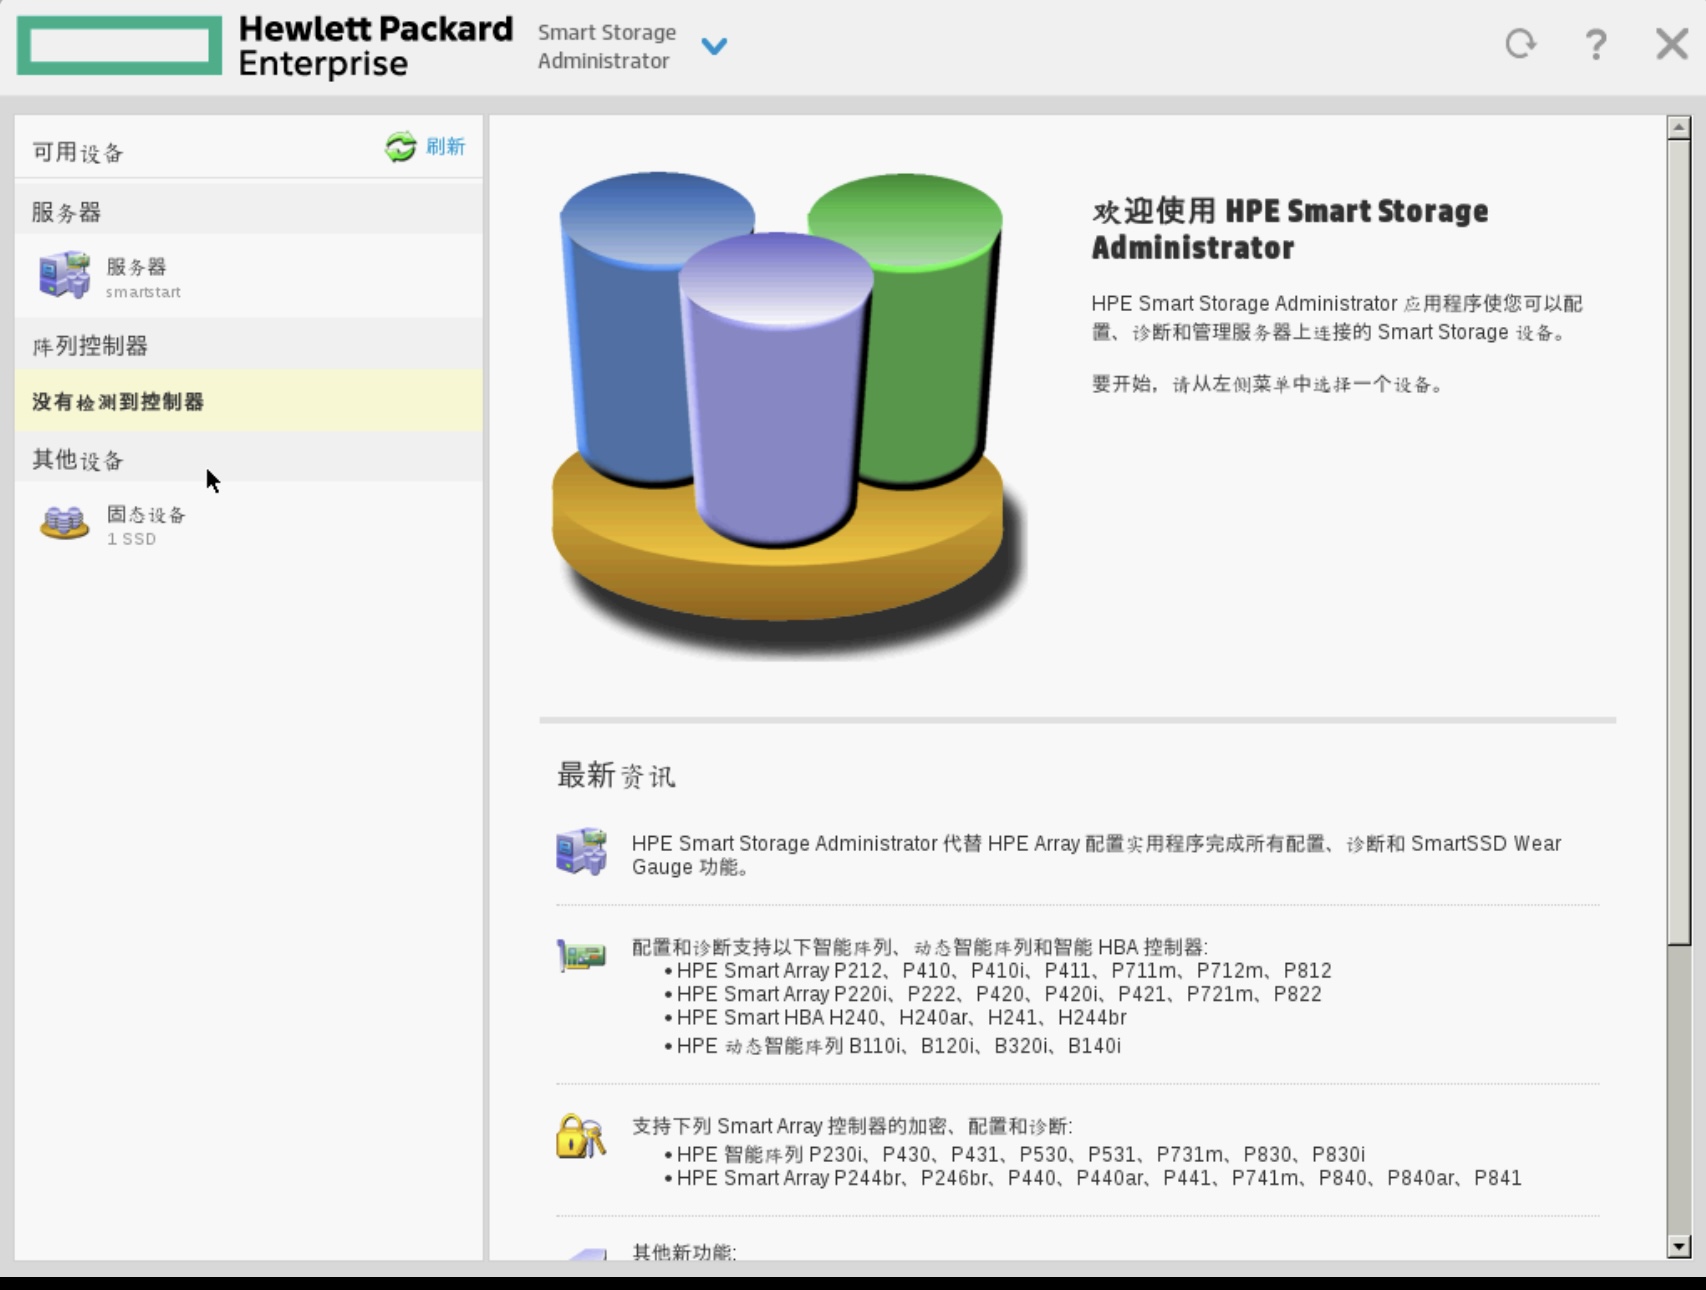The image size is (1706, 1290).
Task: Click the controller card icon in news list
Action: [581, 956]
